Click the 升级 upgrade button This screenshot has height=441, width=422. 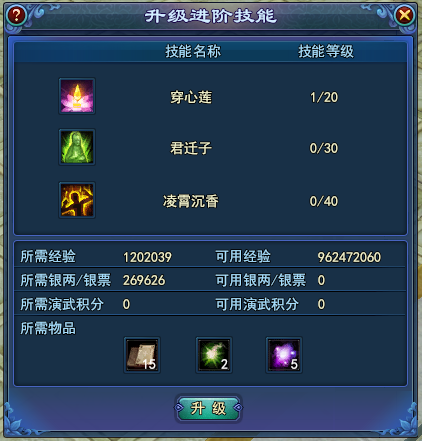(x=208, y=408)
